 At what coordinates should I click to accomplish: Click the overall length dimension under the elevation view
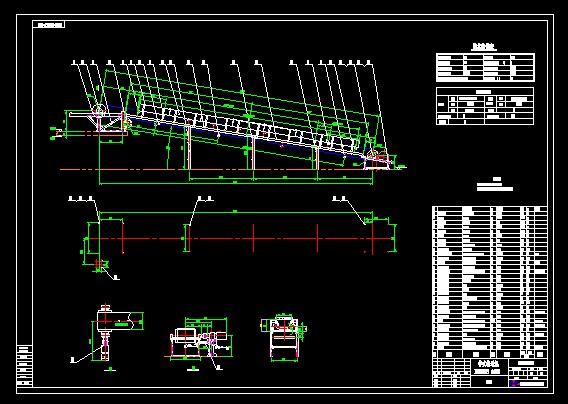235,183
